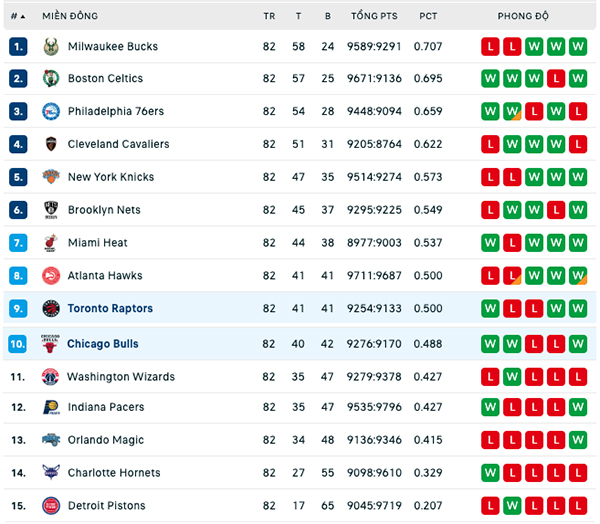Click the Orlando Magic logo
The height and width of the screenshot is (524, 600).
(x=51, y=440)
